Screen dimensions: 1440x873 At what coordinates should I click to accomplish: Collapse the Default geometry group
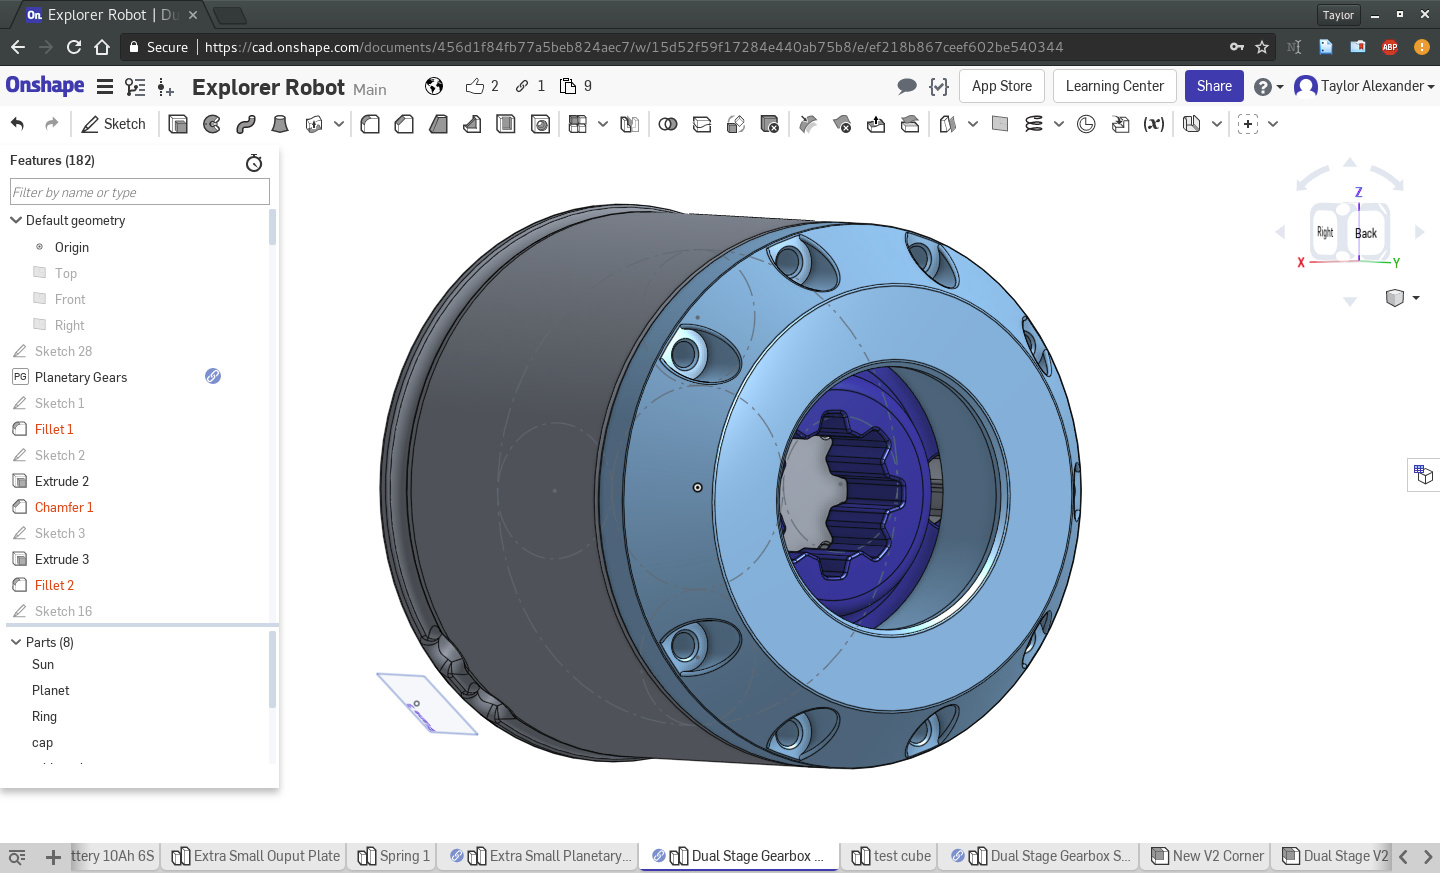16,220
